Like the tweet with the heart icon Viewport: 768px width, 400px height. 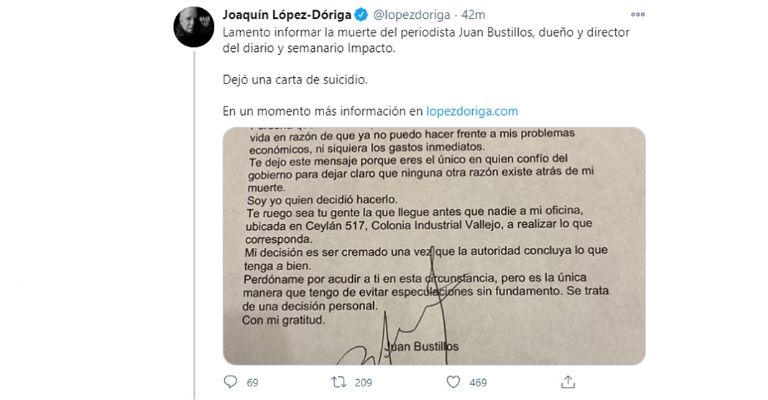click(454, 382)
